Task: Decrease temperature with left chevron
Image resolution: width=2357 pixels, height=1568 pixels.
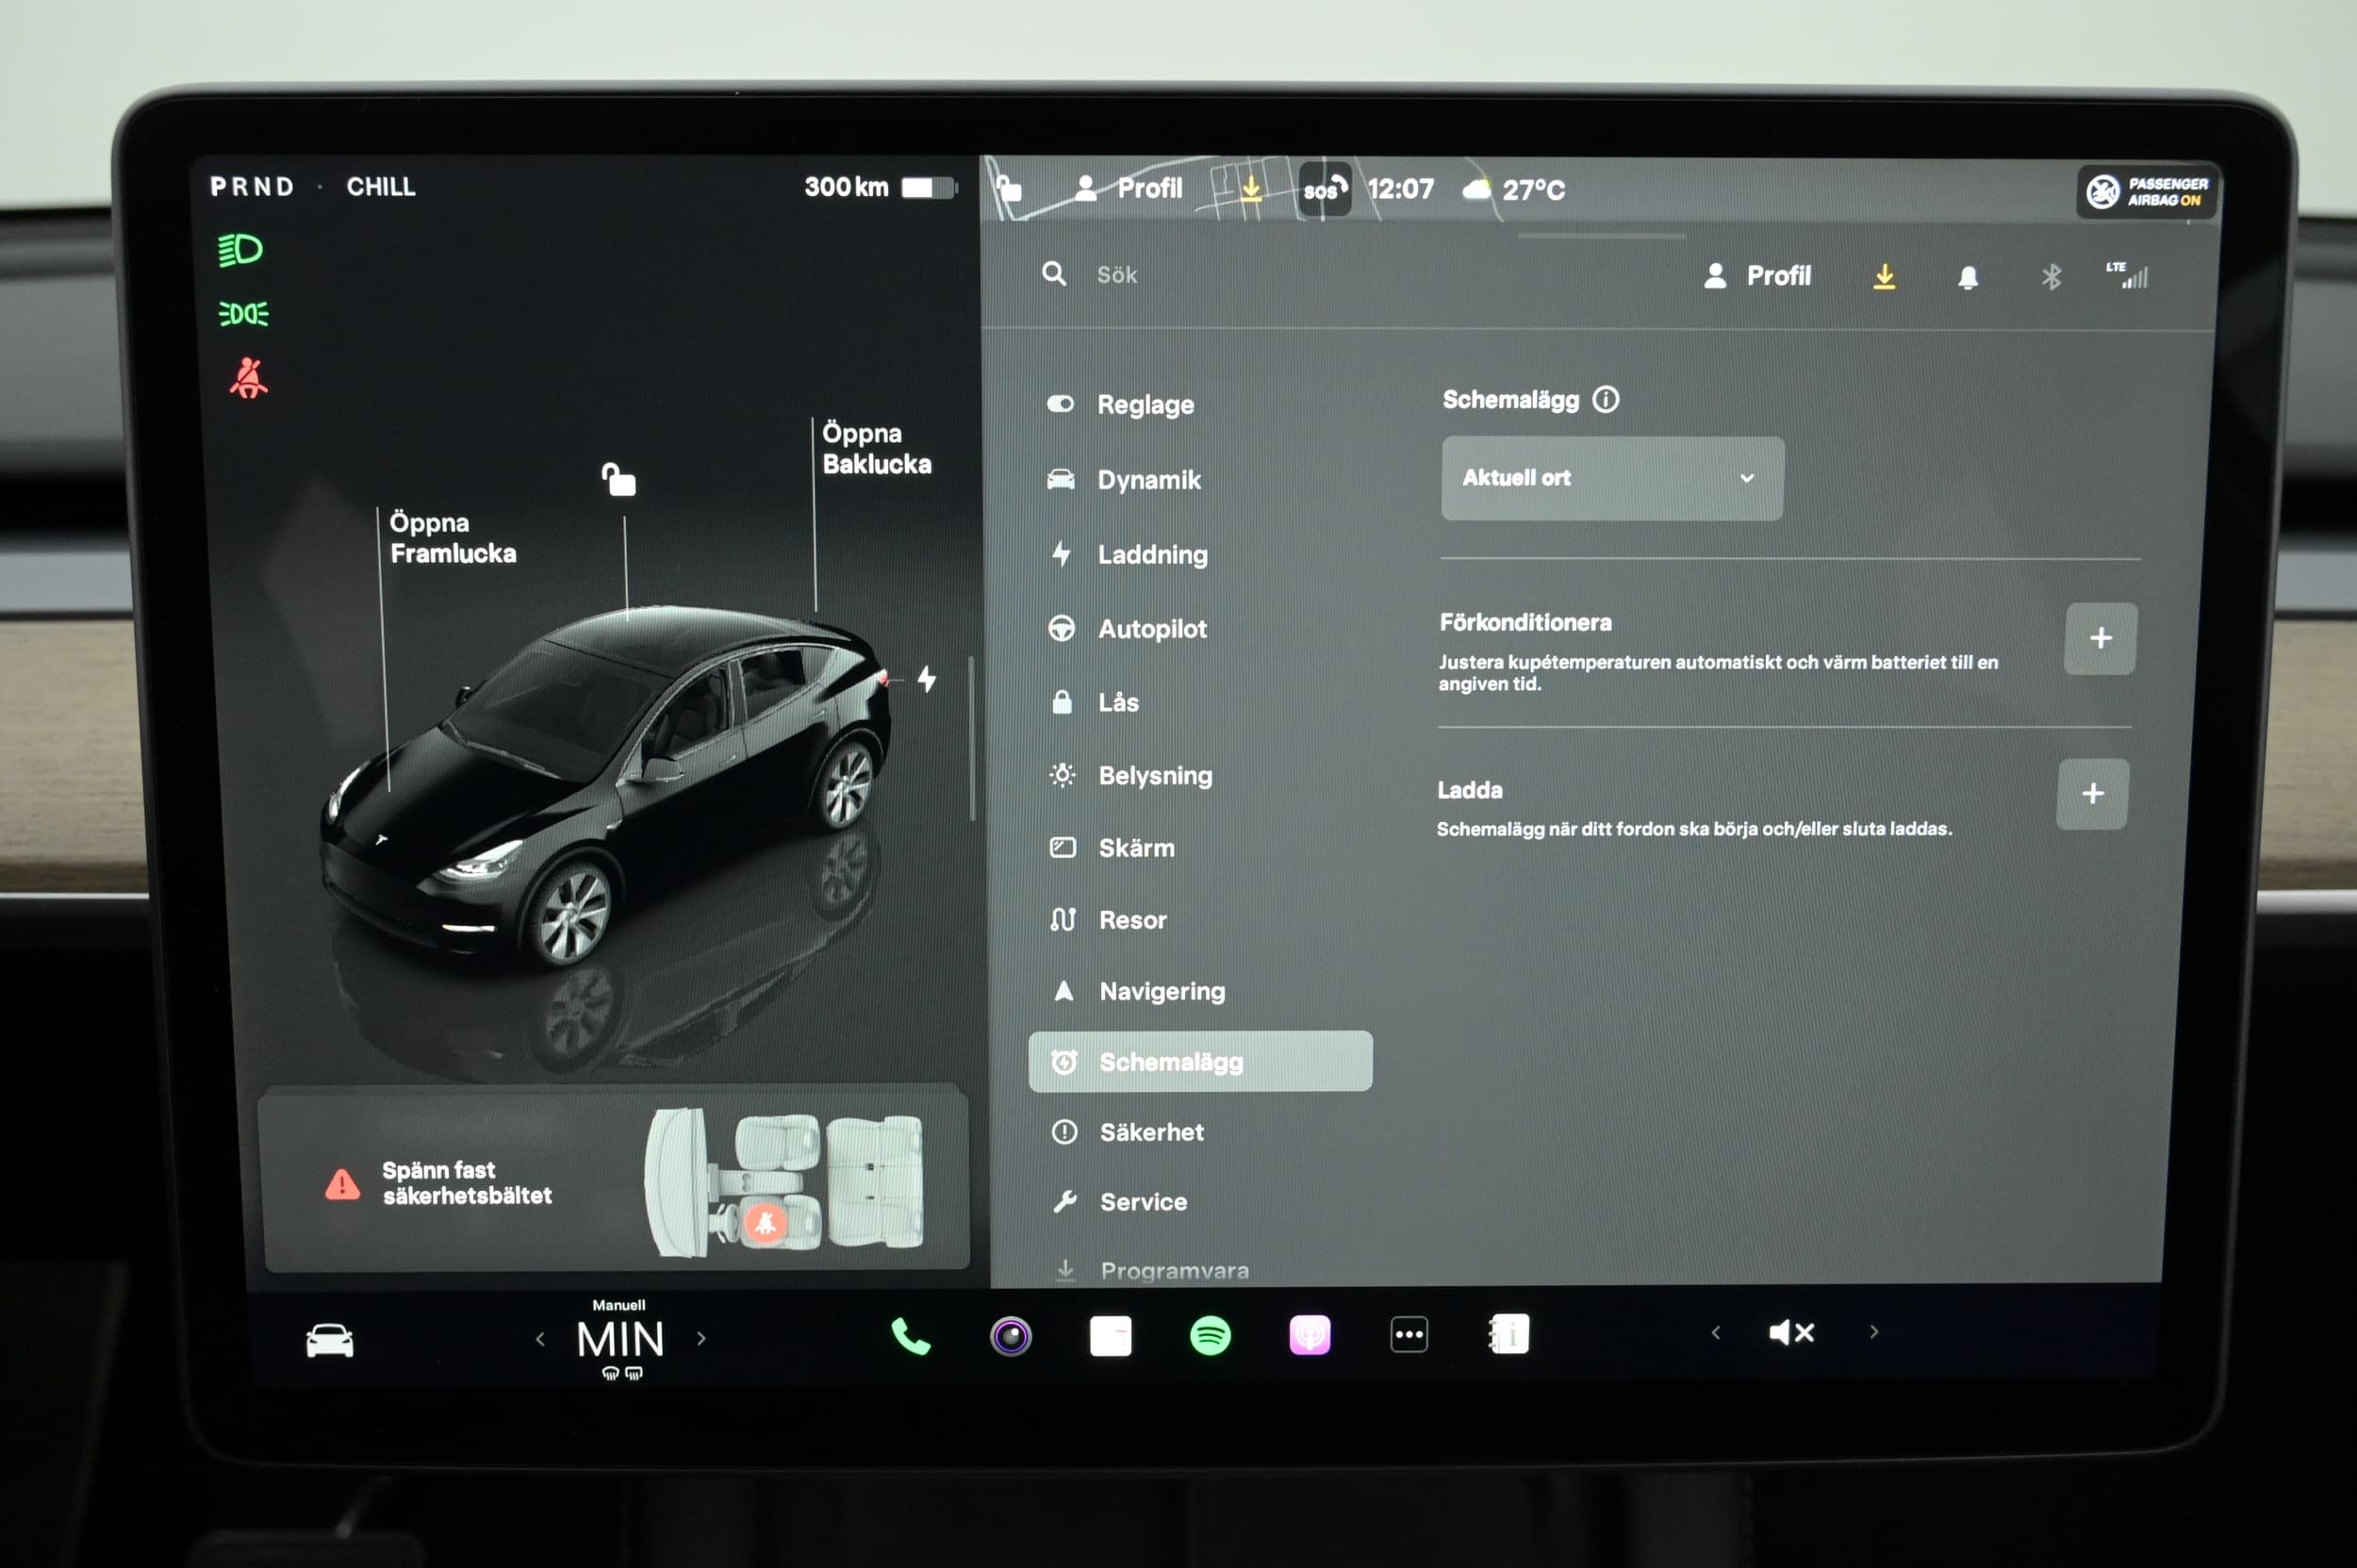Action: click(x=540, y=1338)
